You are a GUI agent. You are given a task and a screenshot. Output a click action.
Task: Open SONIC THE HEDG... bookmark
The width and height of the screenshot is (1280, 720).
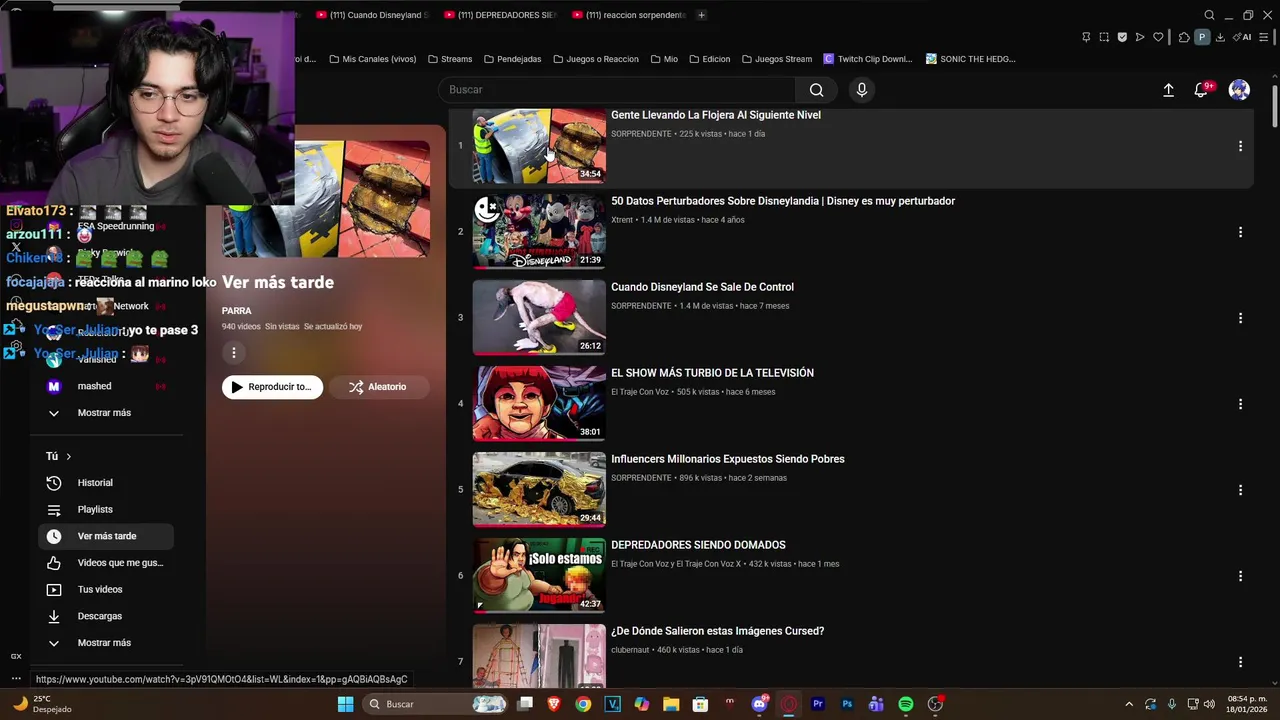click(970, 59)
